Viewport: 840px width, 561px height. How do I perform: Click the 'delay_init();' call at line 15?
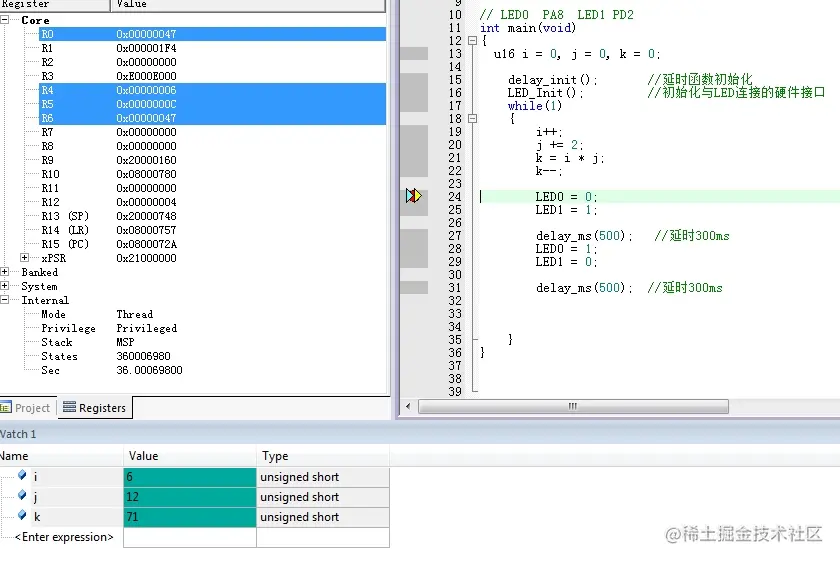[x=552, y=80]
